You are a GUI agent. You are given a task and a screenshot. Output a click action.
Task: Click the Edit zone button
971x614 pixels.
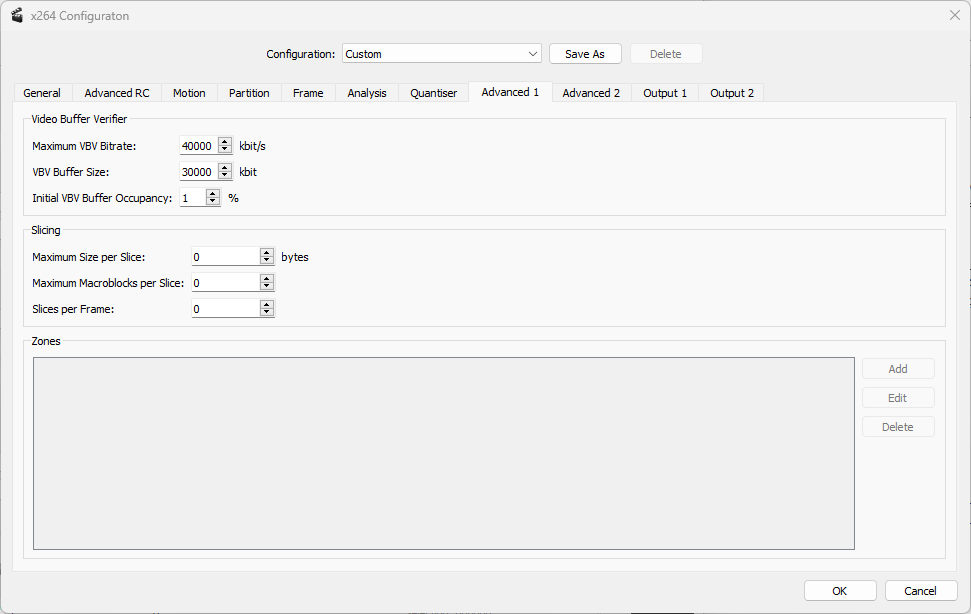[x=898, y=398]
